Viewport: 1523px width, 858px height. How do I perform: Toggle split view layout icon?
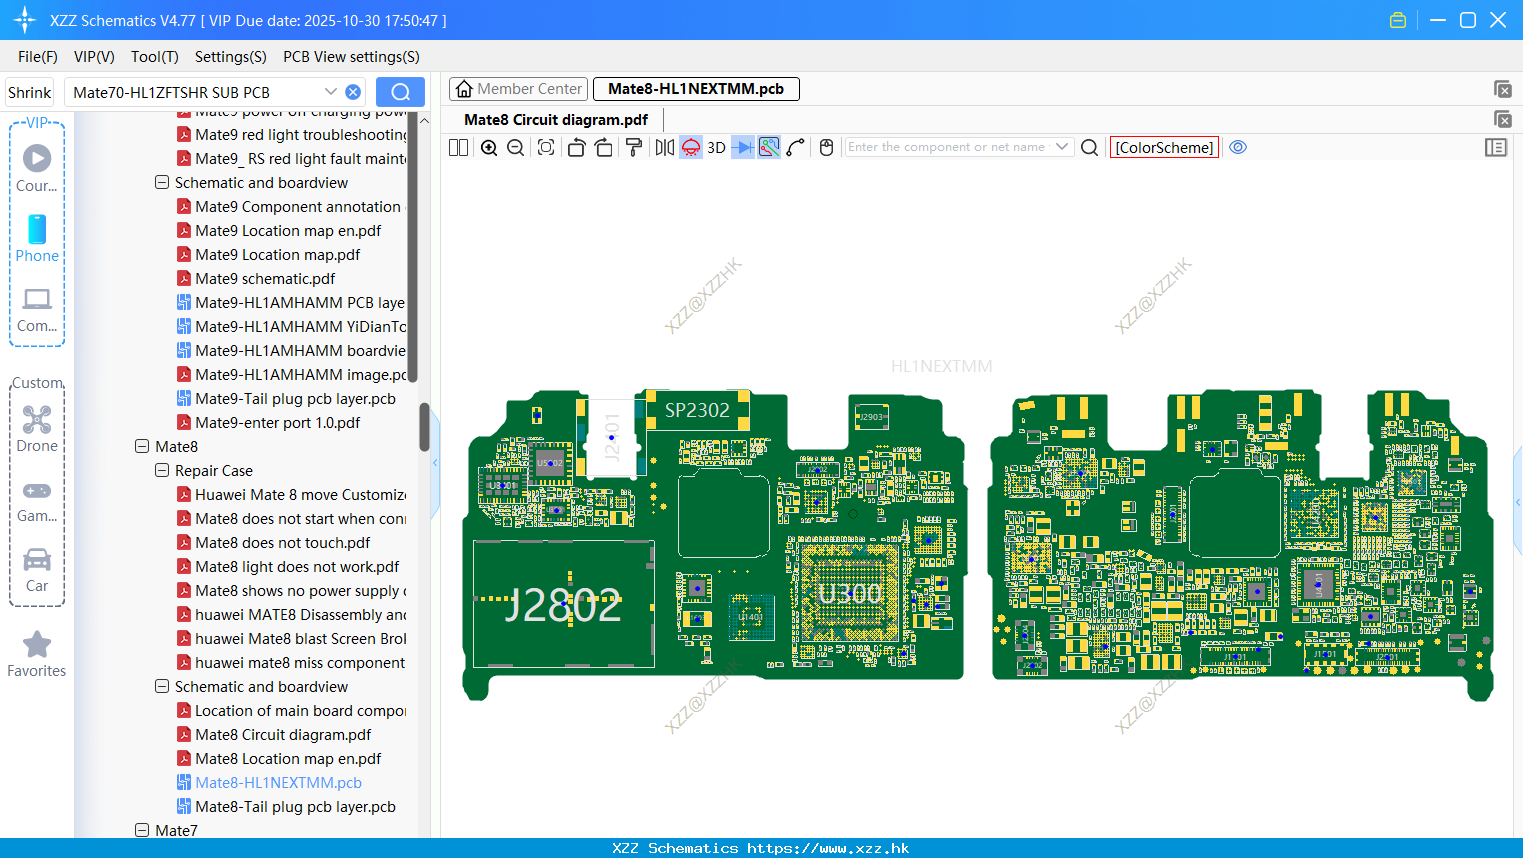[x=458, y=147]
